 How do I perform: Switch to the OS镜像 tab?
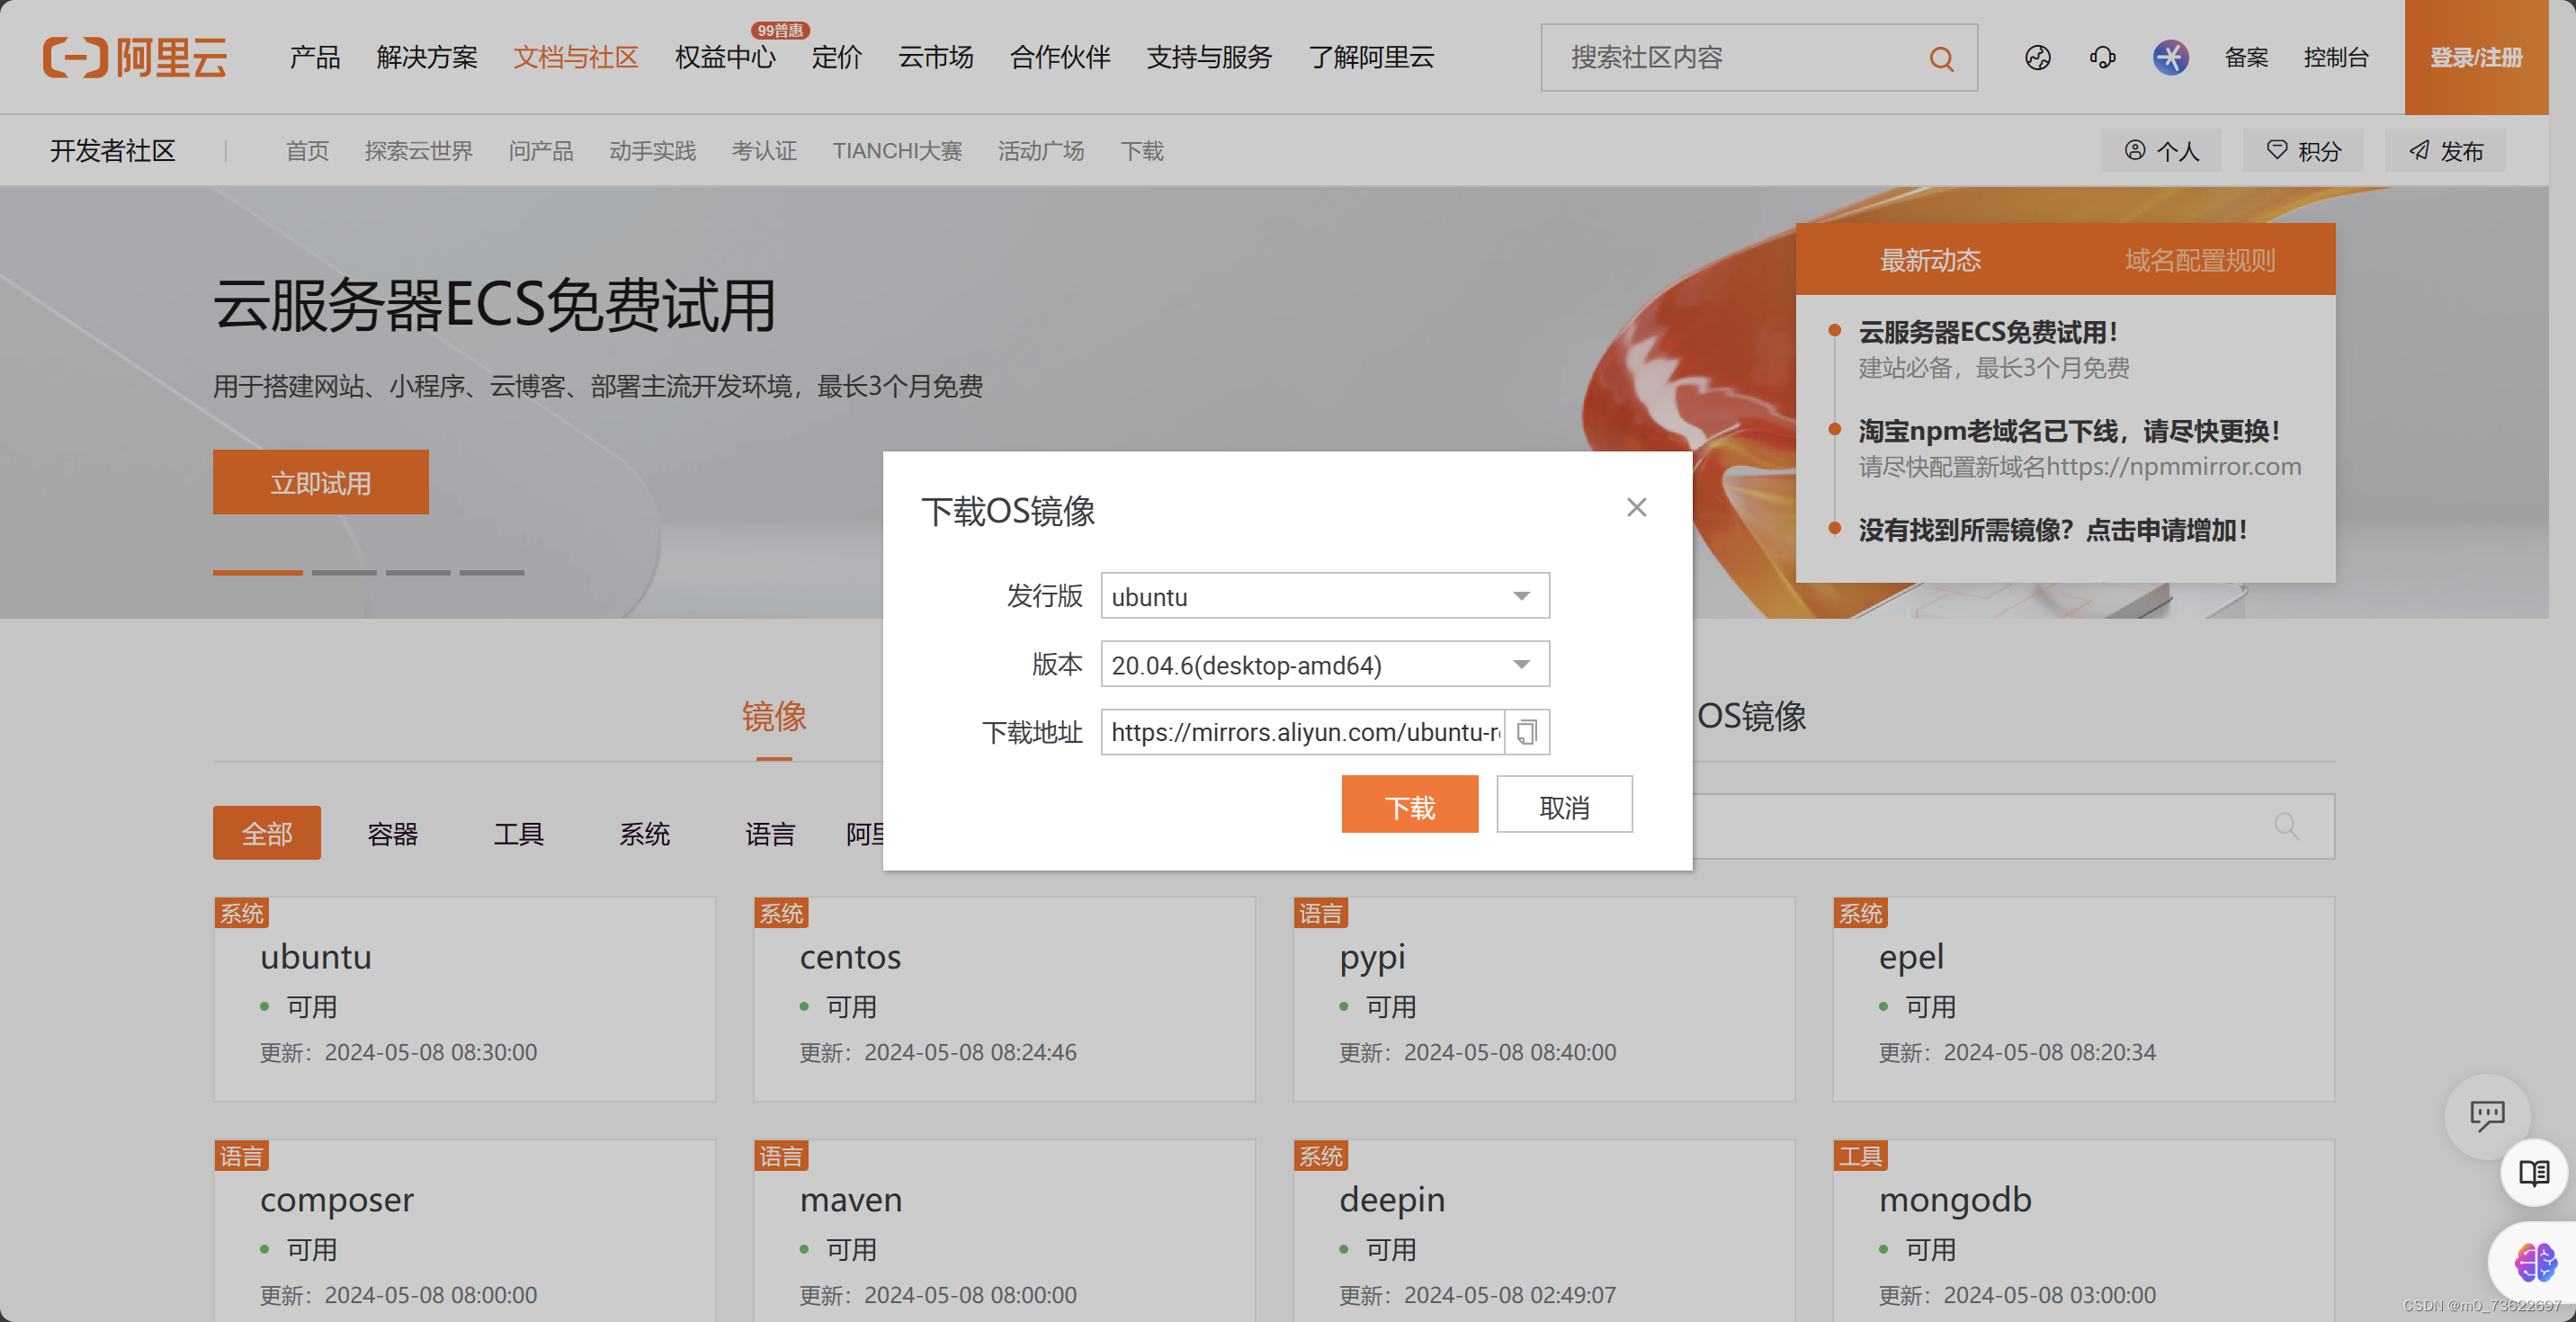pyautogui.click(x=1751, y=716)
